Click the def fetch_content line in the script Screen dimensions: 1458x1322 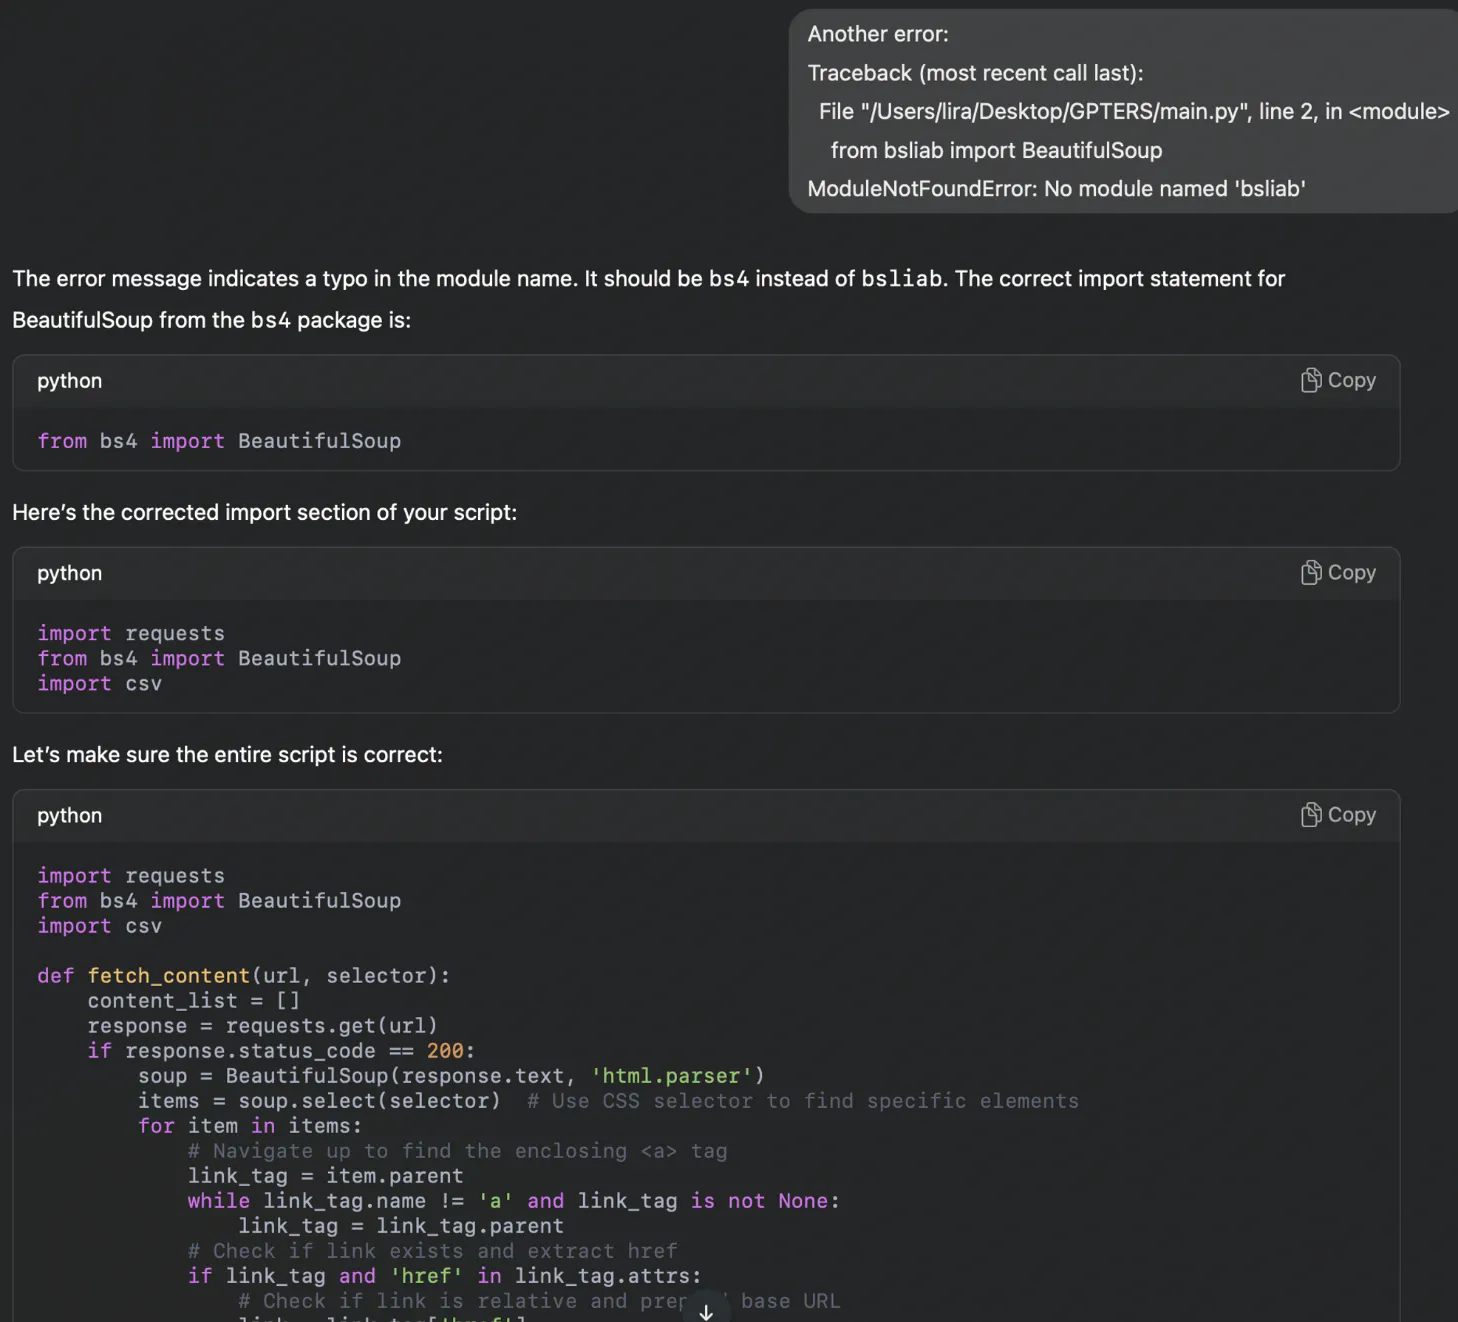(243, 976)
